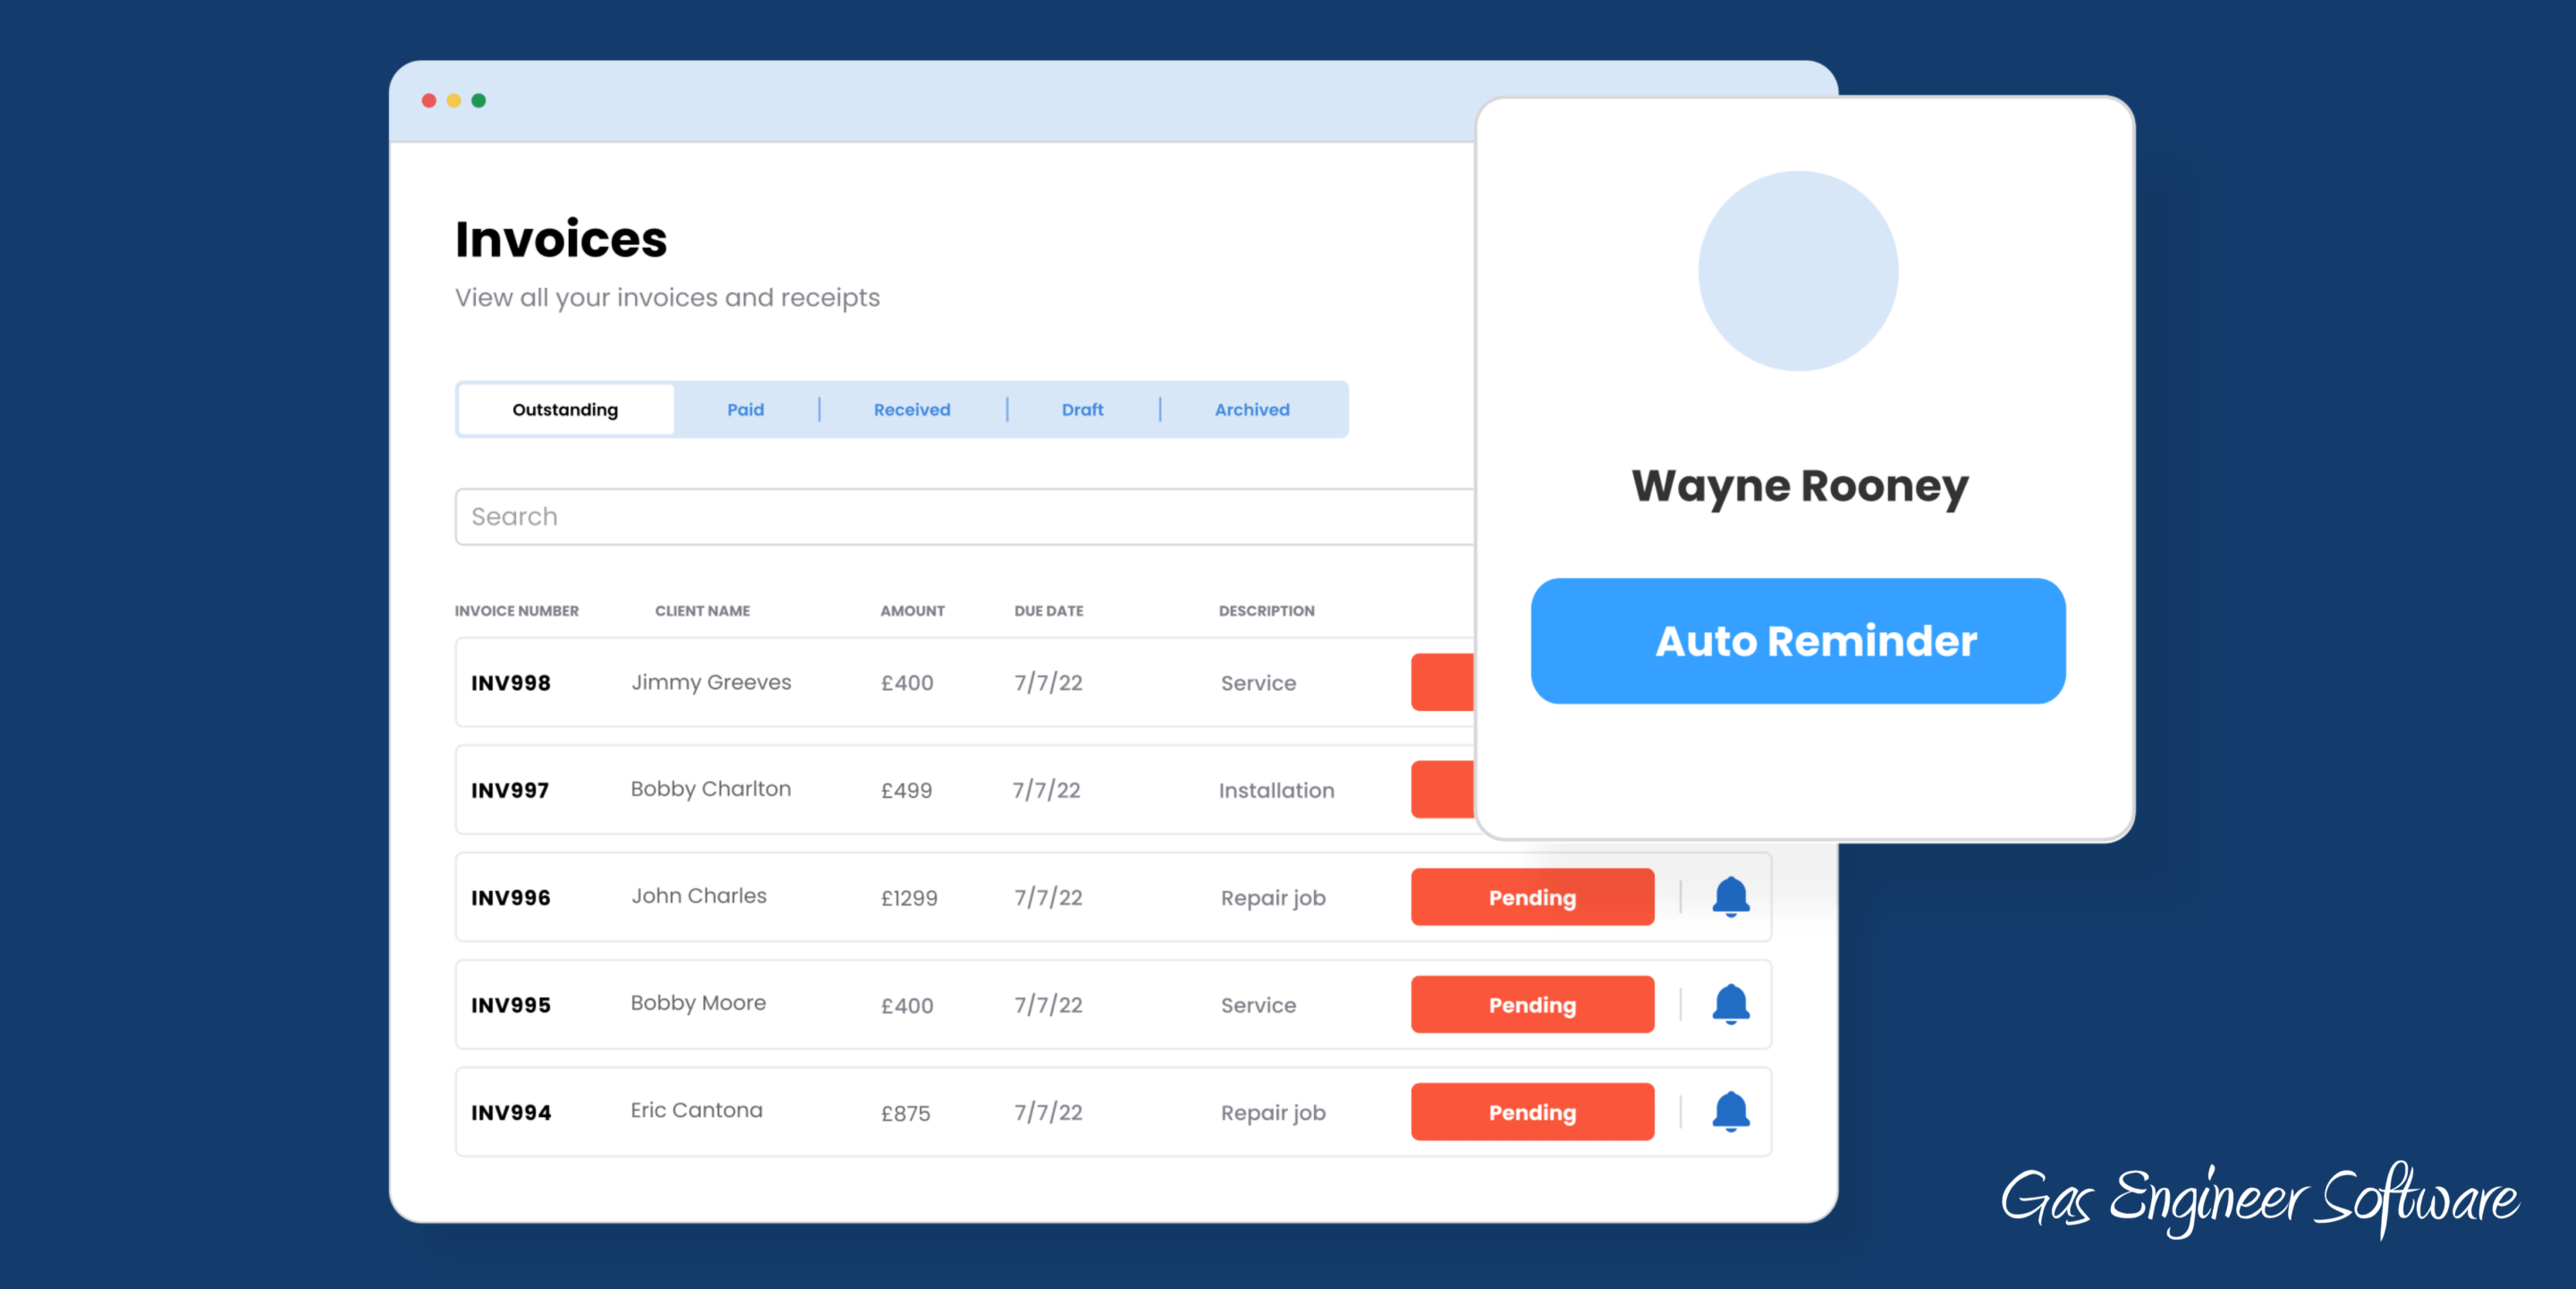Switch to the Draft invoices tab
This screenshot has width=2576, height=1289.
(x=1082, y=409)
